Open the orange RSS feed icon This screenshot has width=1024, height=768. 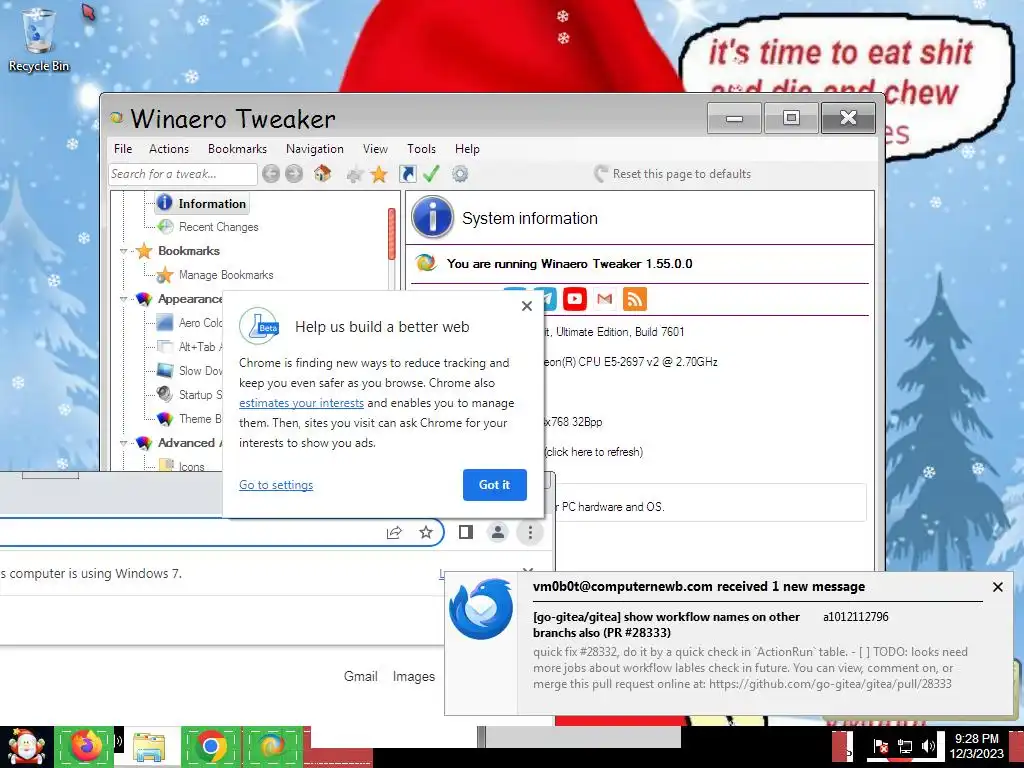pos(635,298)
